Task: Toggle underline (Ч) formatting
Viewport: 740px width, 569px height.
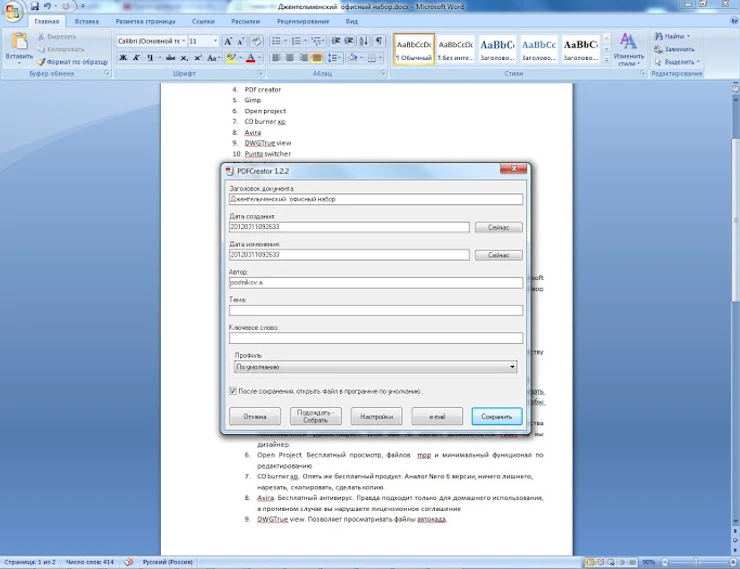Action: click(150, 58)
